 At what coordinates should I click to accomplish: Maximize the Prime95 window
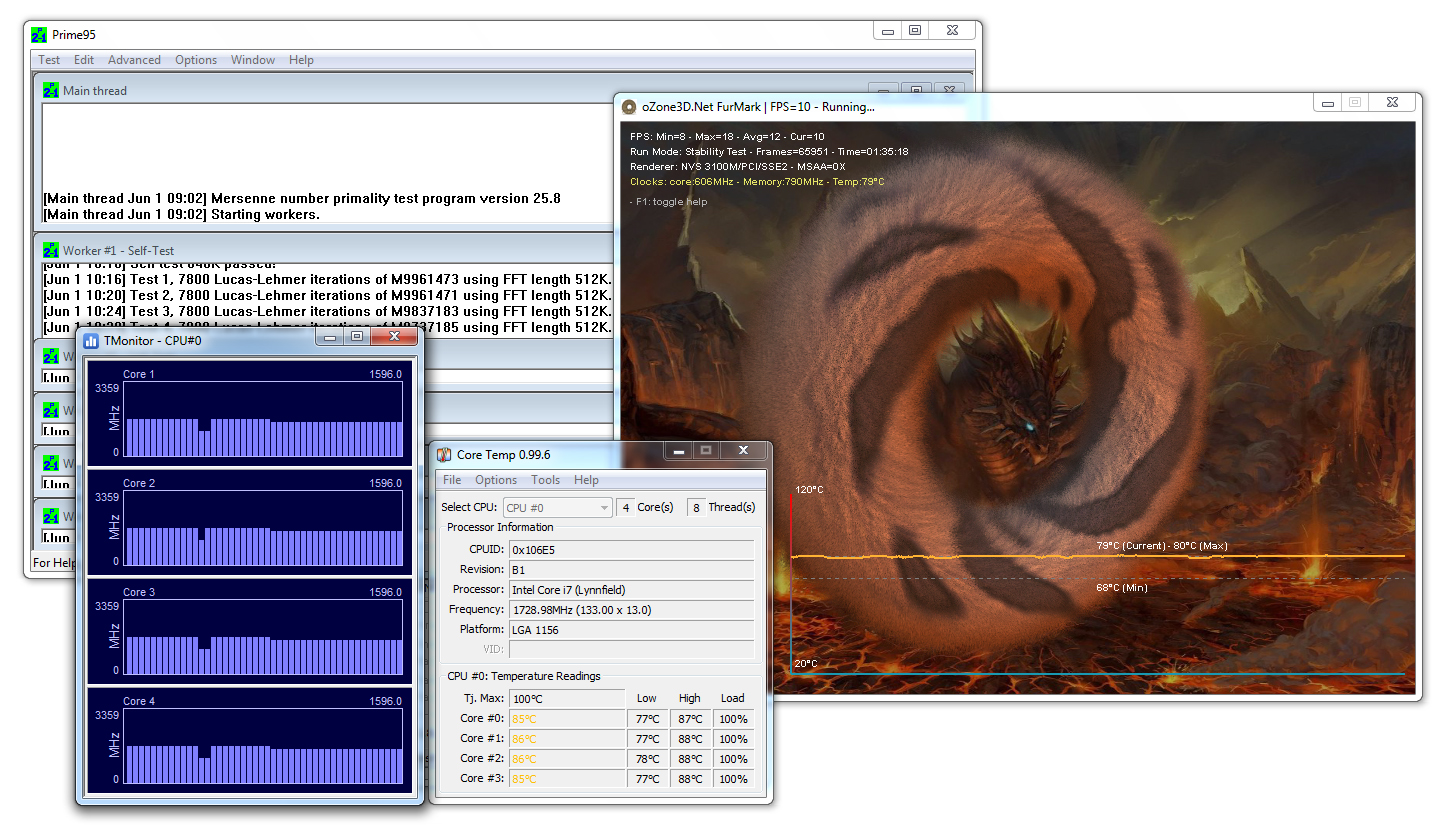[x=915, y=31]
